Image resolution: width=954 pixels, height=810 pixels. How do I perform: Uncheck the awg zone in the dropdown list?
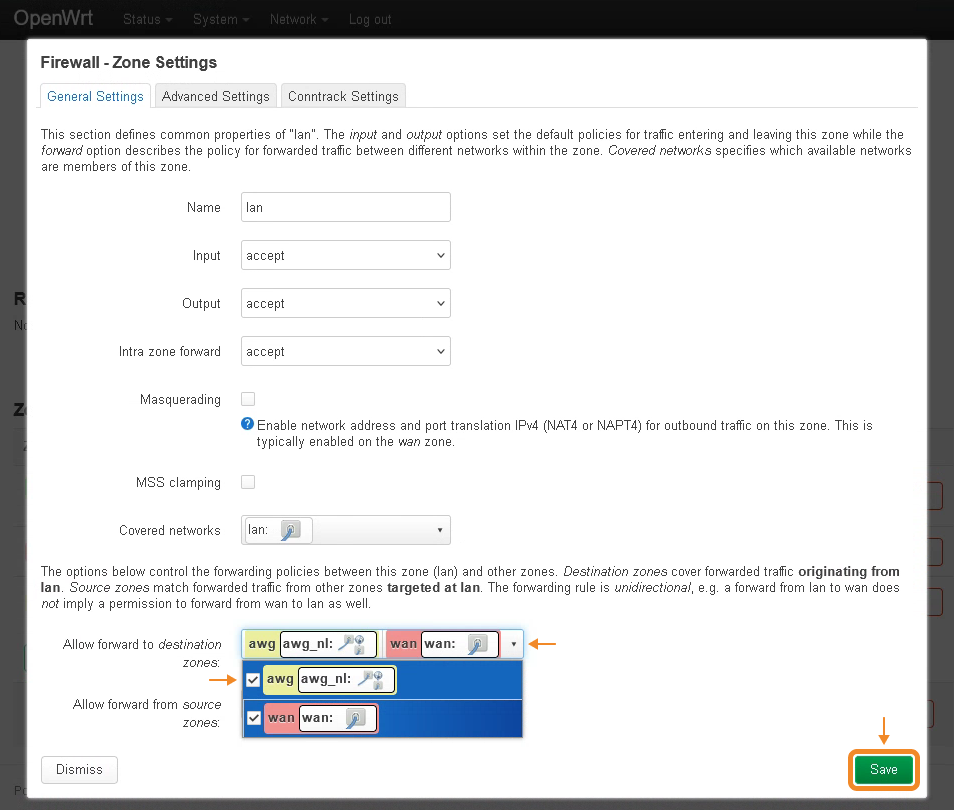[254, 680]
